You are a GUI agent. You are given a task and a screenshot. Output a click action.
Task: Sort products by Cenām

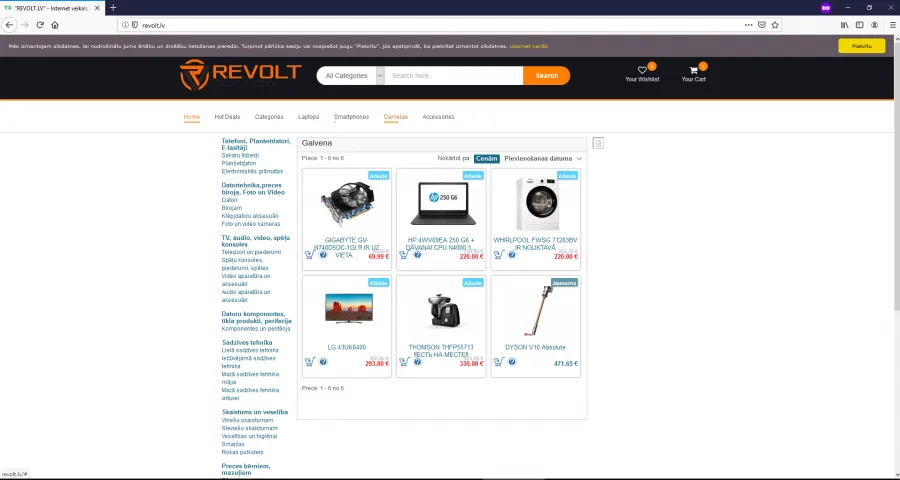point(487,158)
